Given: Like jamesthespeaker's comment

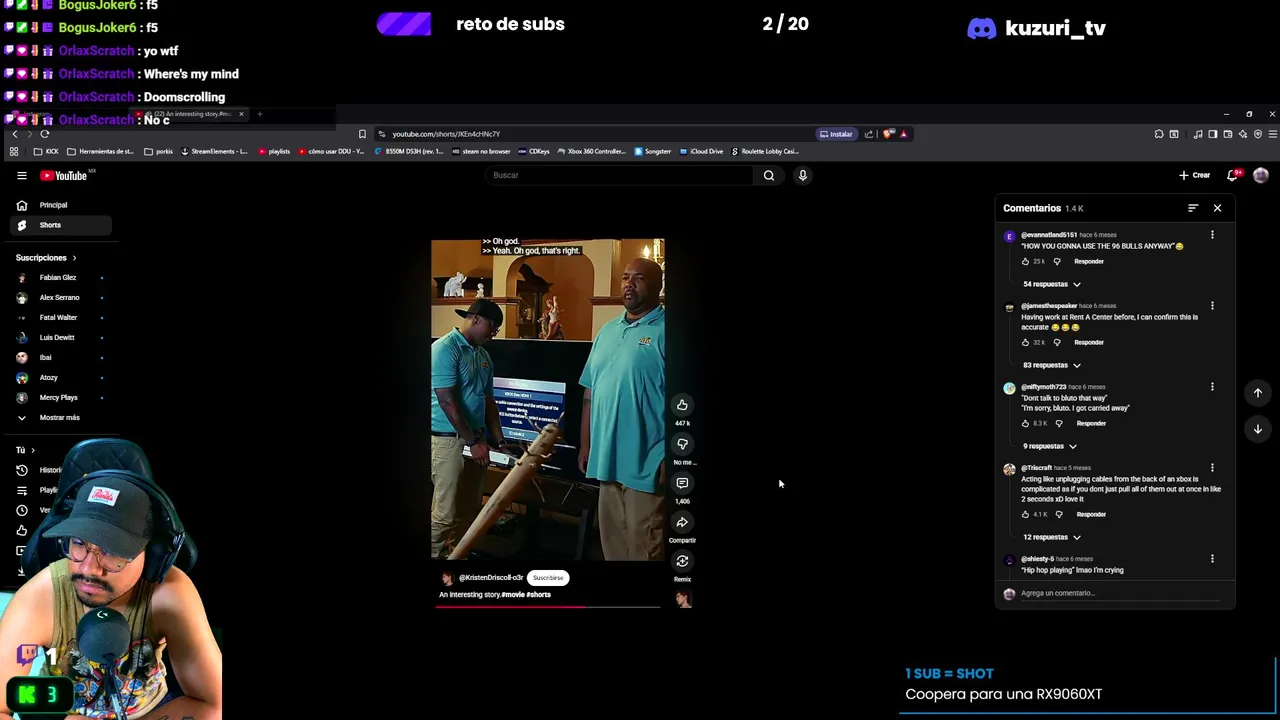Looking at the screenshot, I should click(1025, 343).
